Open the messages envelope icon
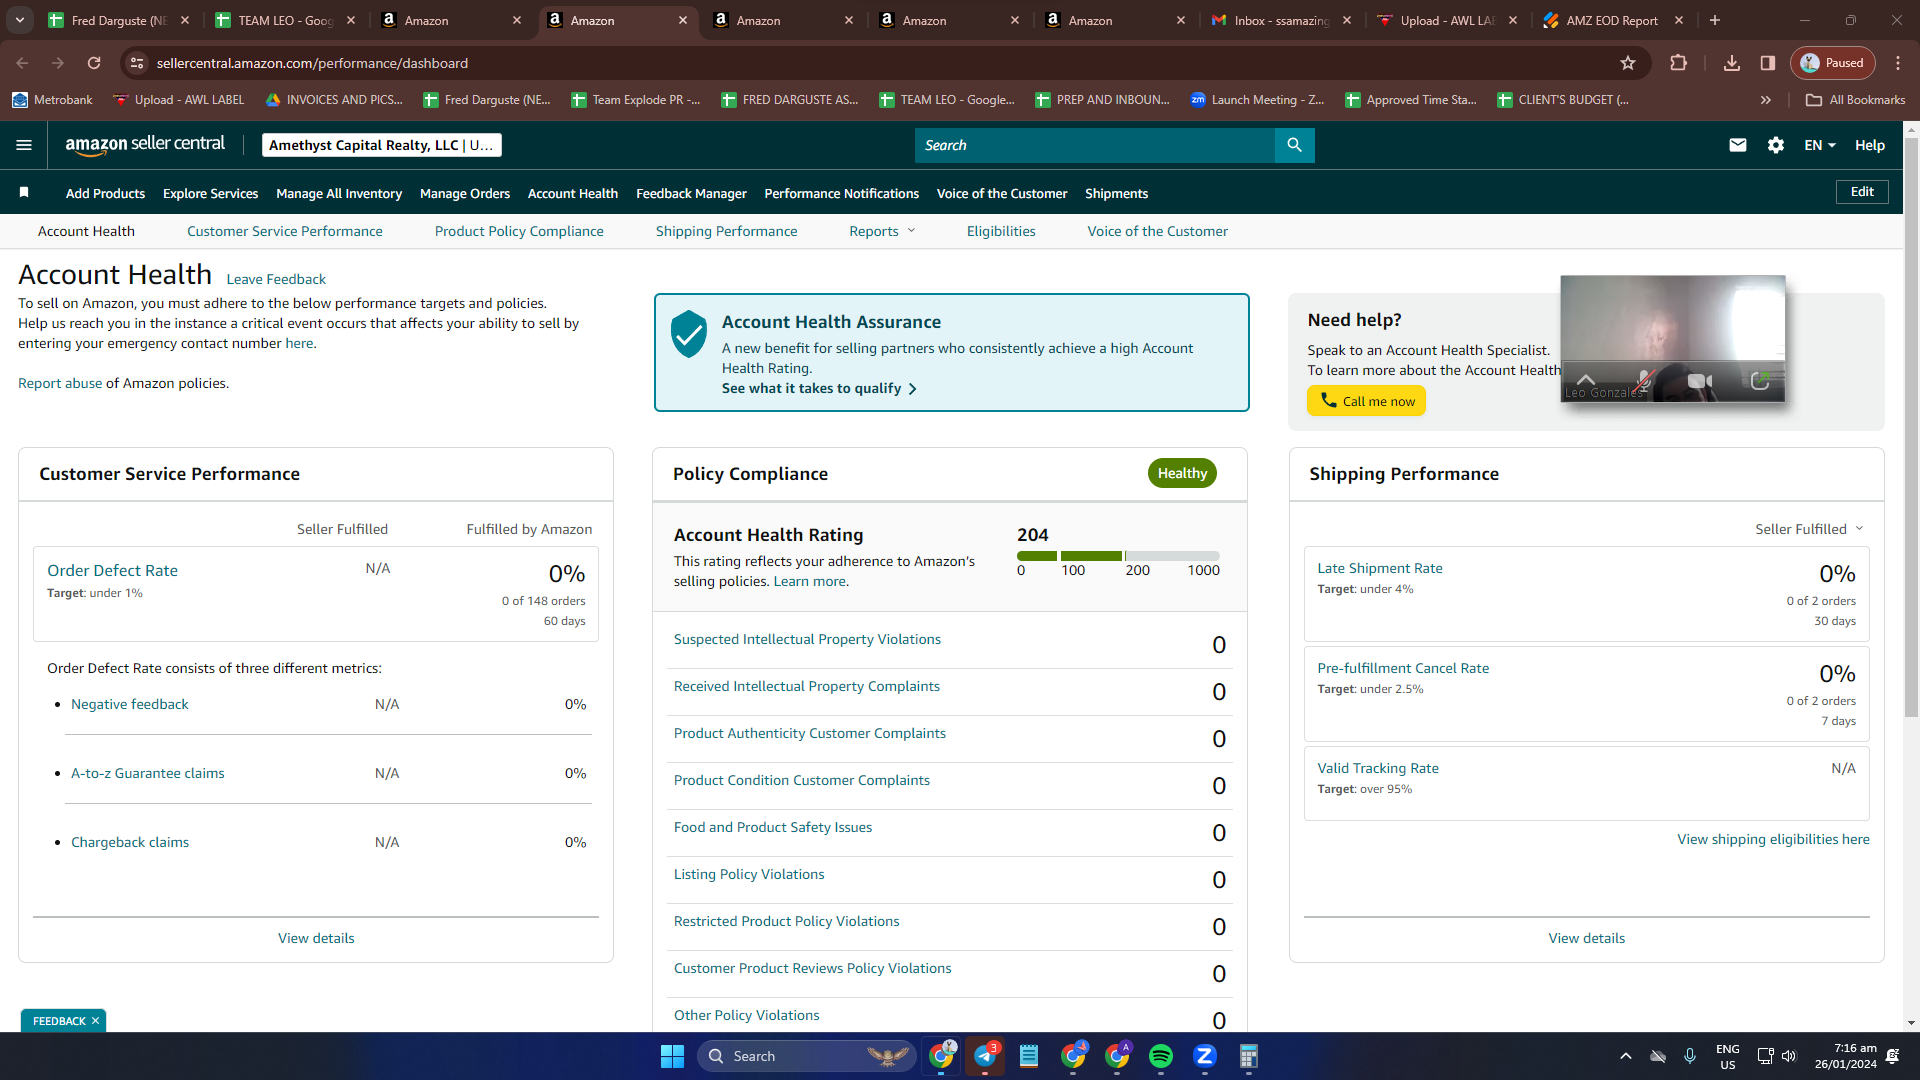 click(1738, 145)
